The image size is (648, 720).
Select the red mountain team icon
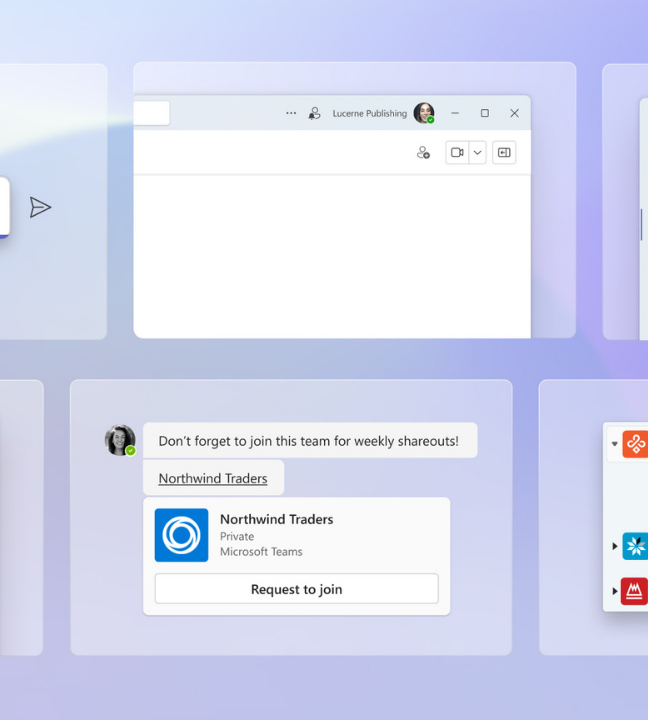coord(635,591)
